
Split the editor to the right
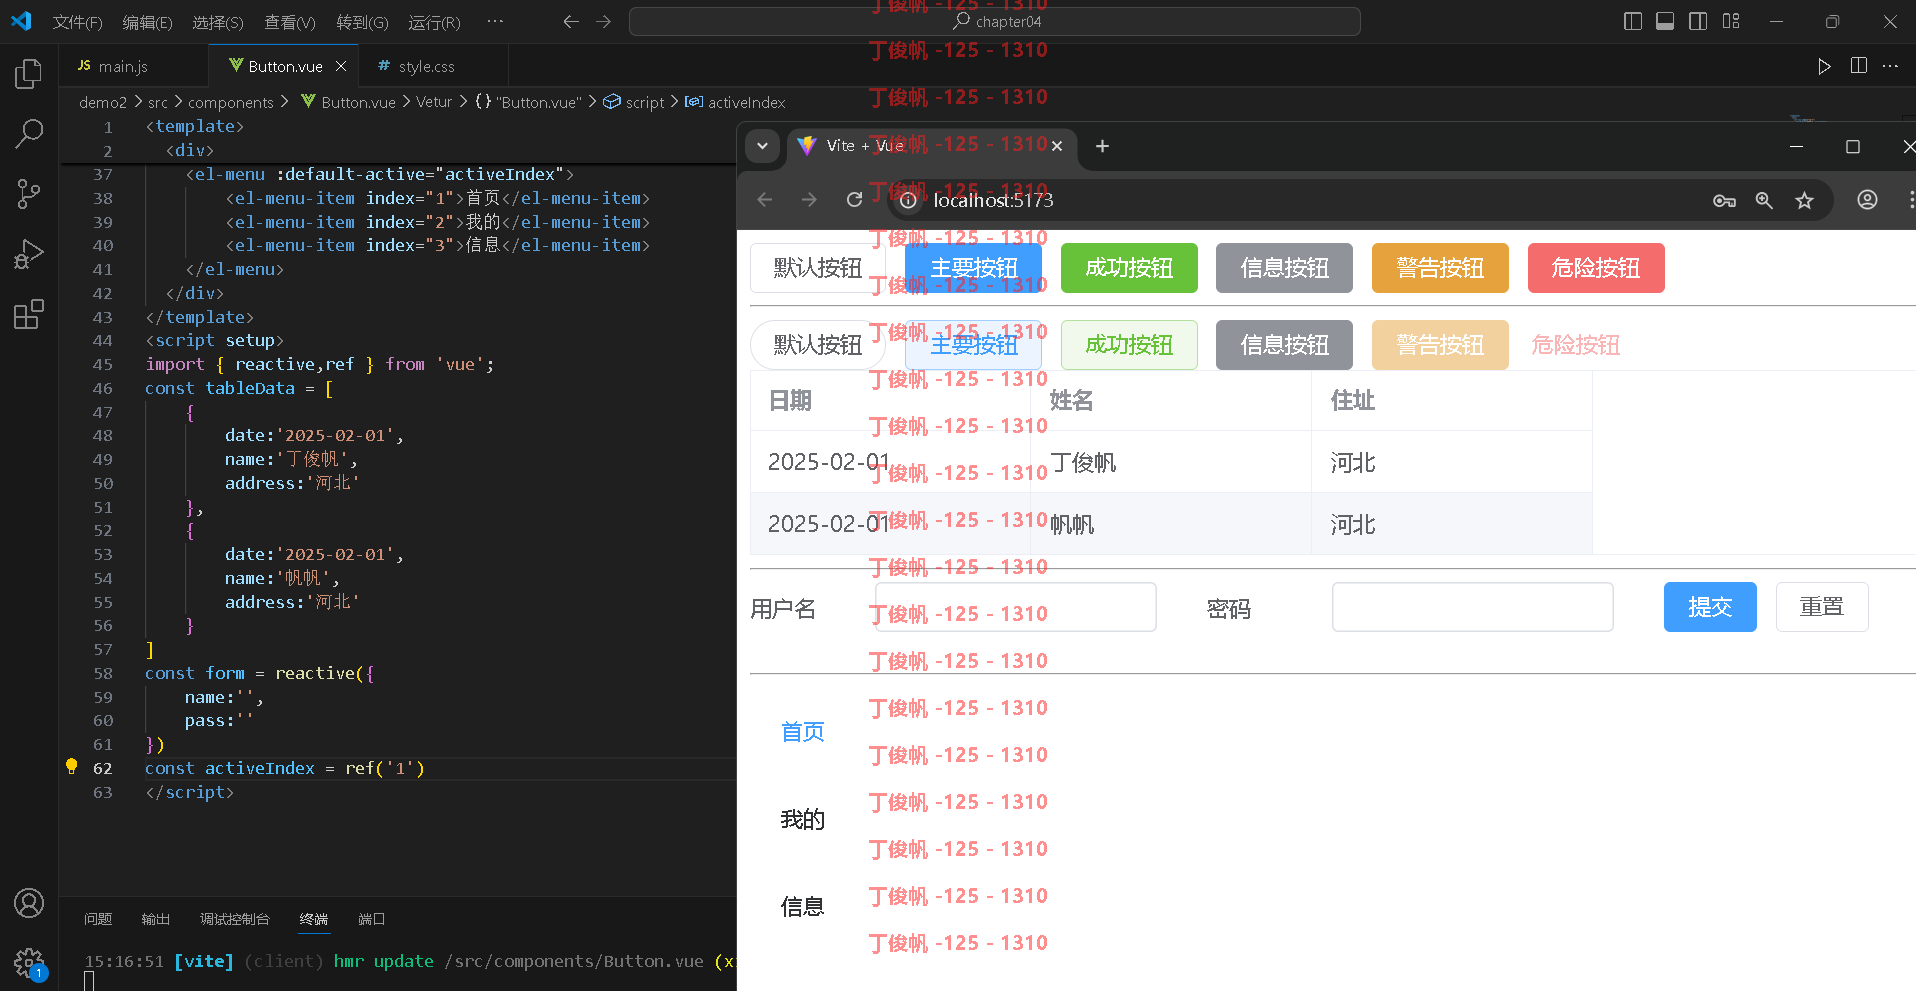coord(1859,66)
